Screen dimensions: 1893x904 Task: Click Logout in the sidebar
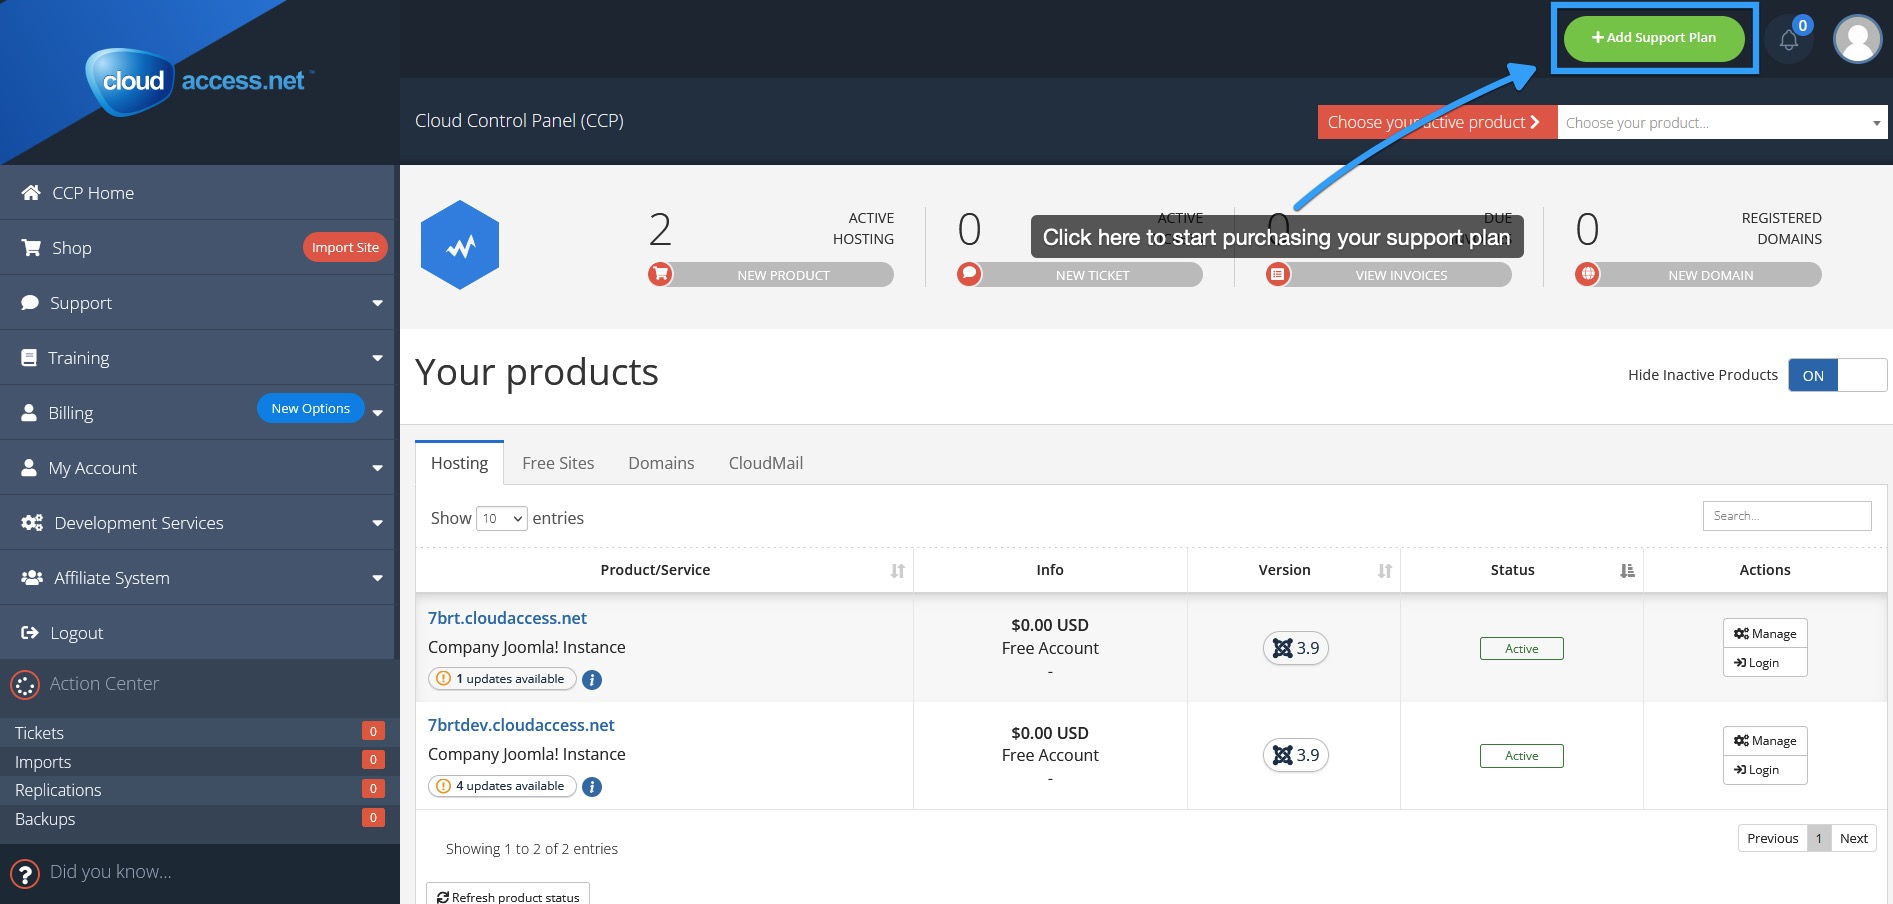click(197, 633)
